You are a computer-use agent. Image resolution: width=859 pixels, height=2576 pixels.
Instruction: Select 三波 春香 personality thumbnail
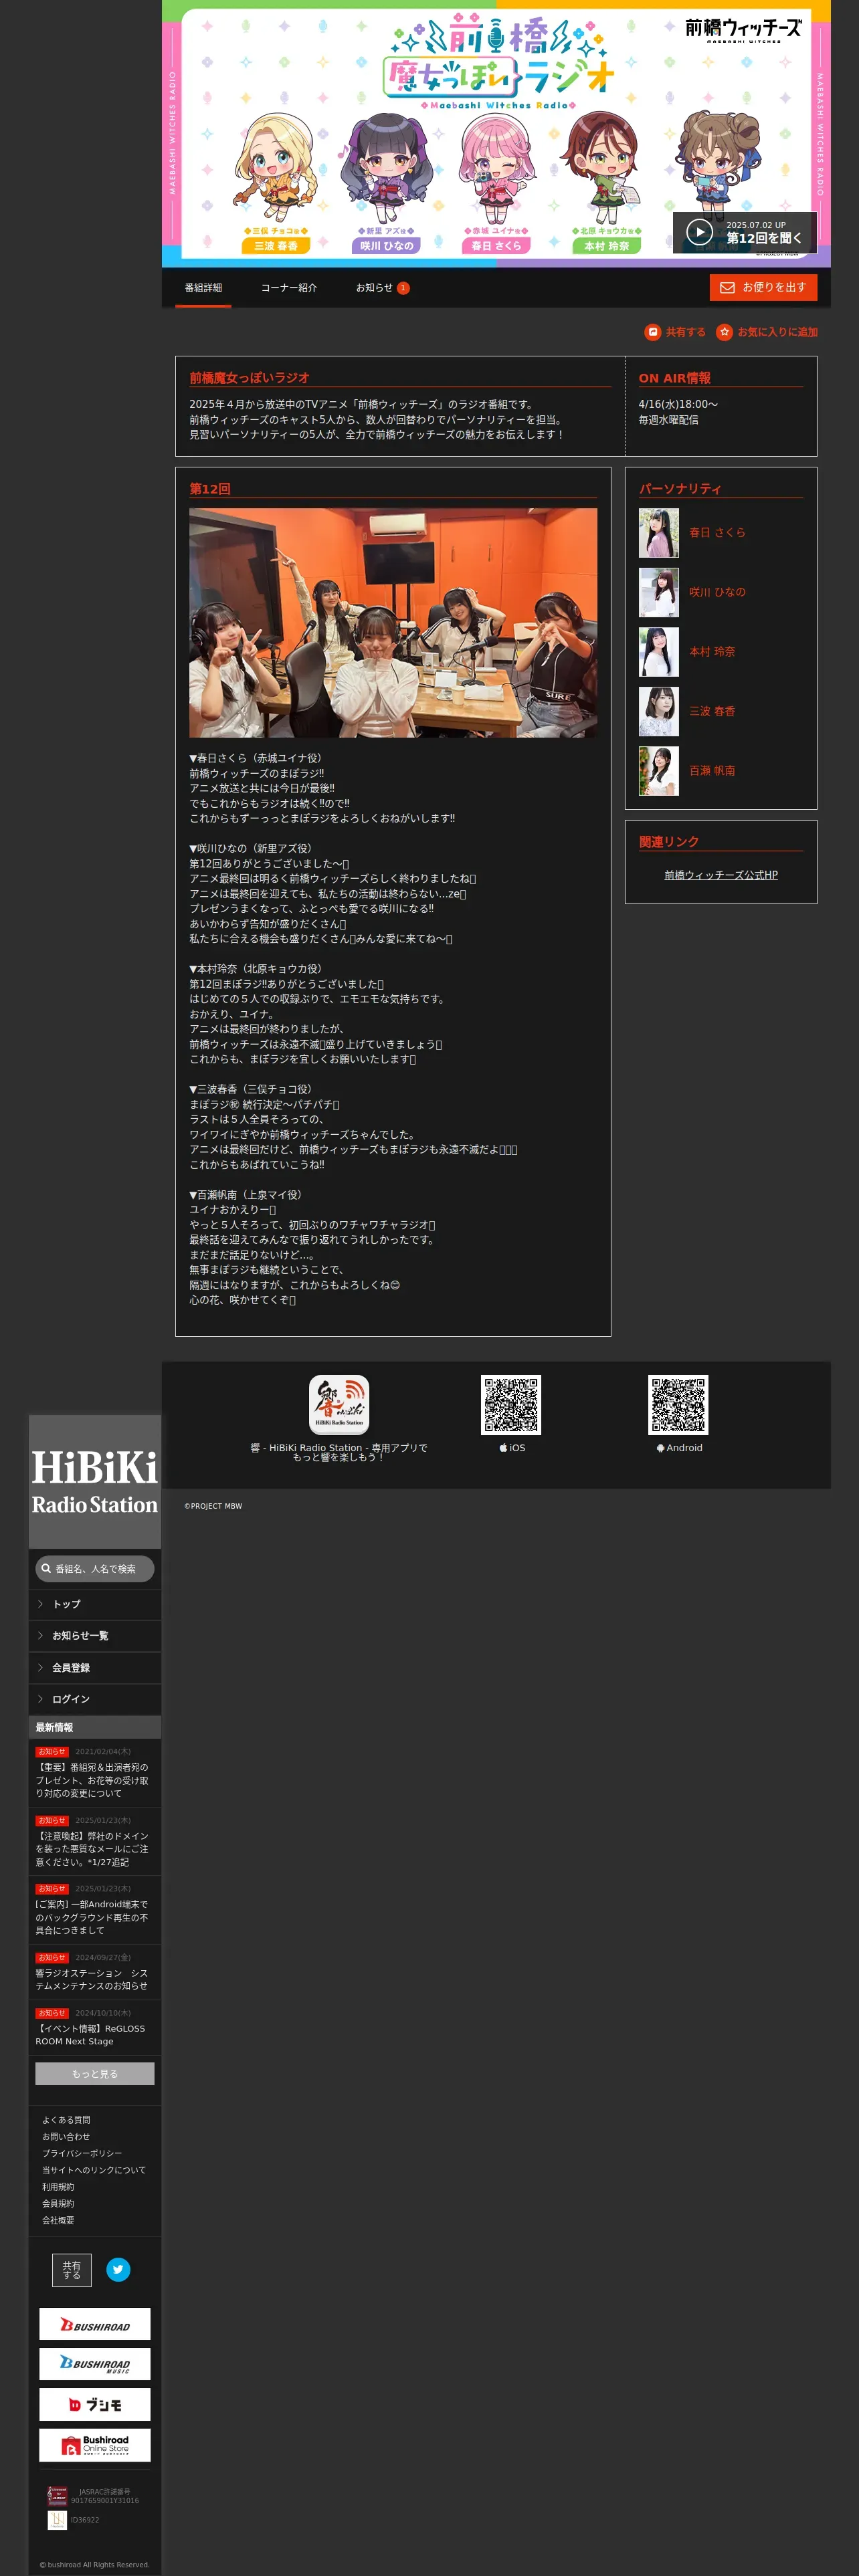click(659, 711)
